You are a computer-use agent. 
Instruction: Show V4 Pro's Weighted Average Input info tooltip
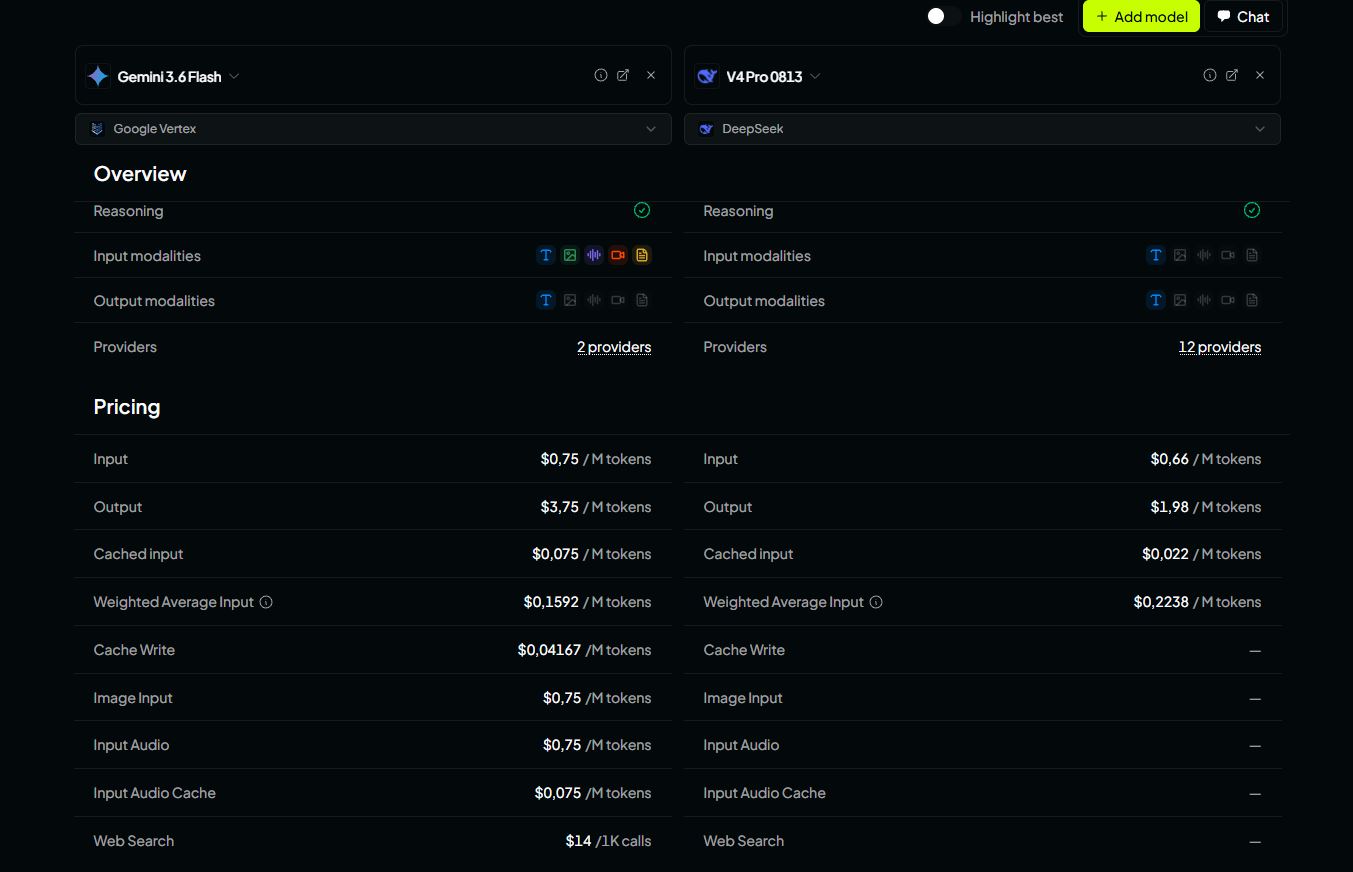click(x=876, y=602)
